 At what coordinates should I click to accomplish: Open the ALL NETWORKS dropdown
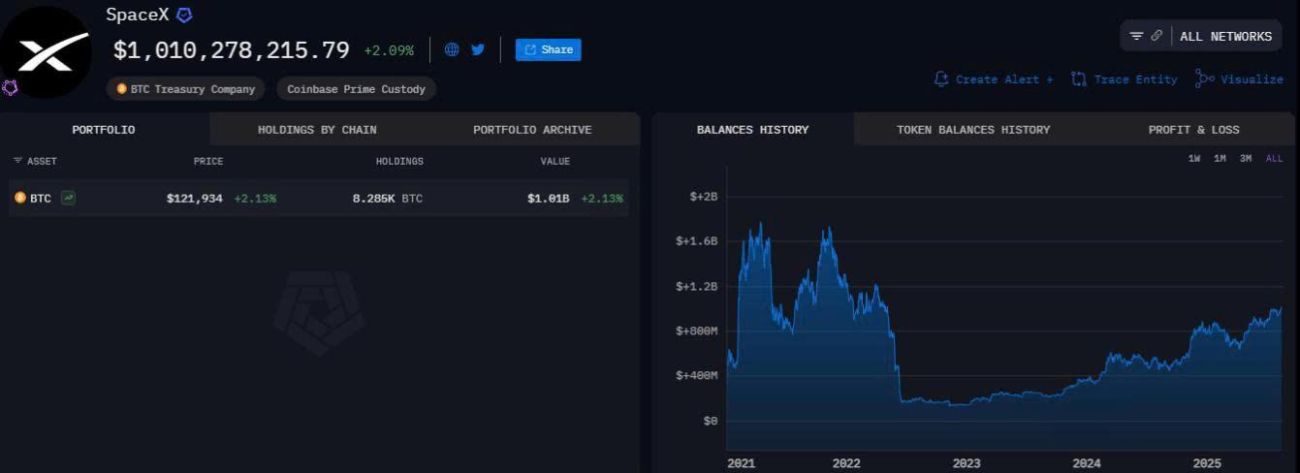point(1225,36)
